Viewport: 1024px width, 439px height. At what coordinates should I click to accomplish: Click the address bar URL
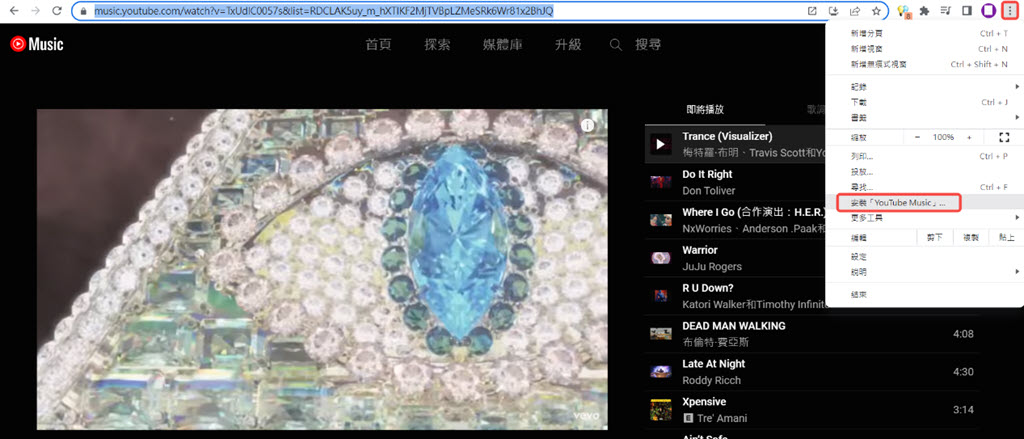point(324,11)
